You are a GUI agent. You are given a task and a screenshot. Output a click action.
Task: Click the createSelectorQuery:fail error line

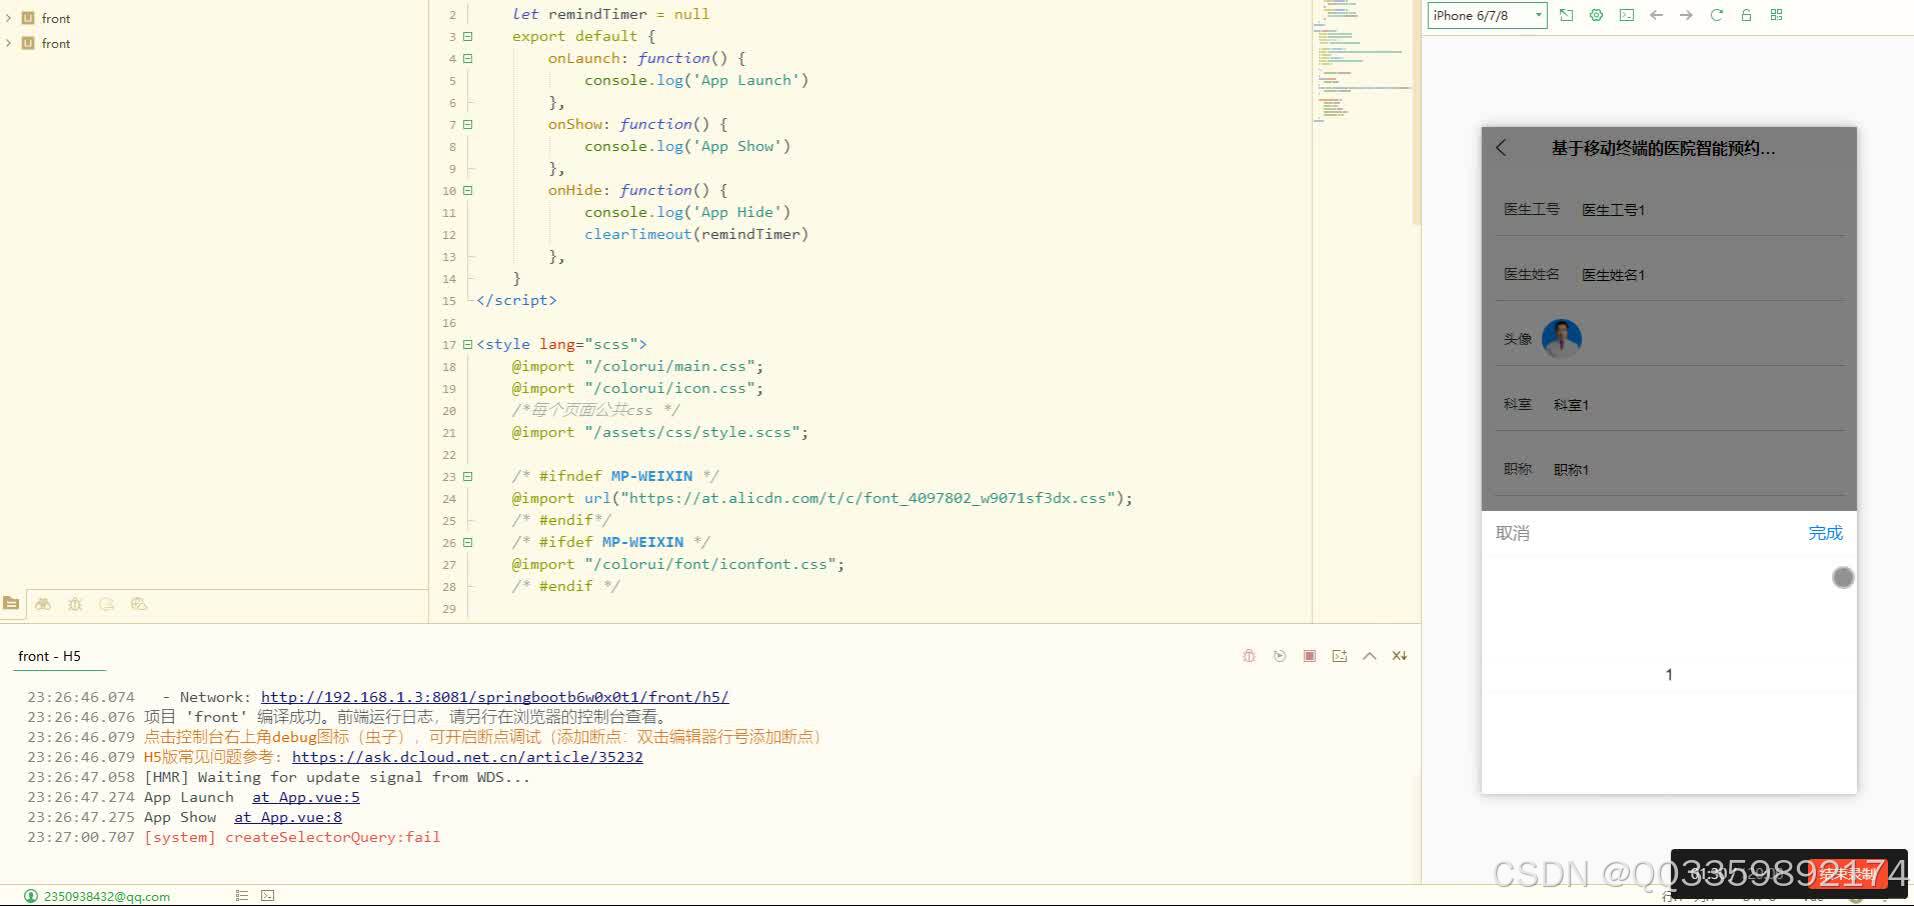[x=292, y=837]
